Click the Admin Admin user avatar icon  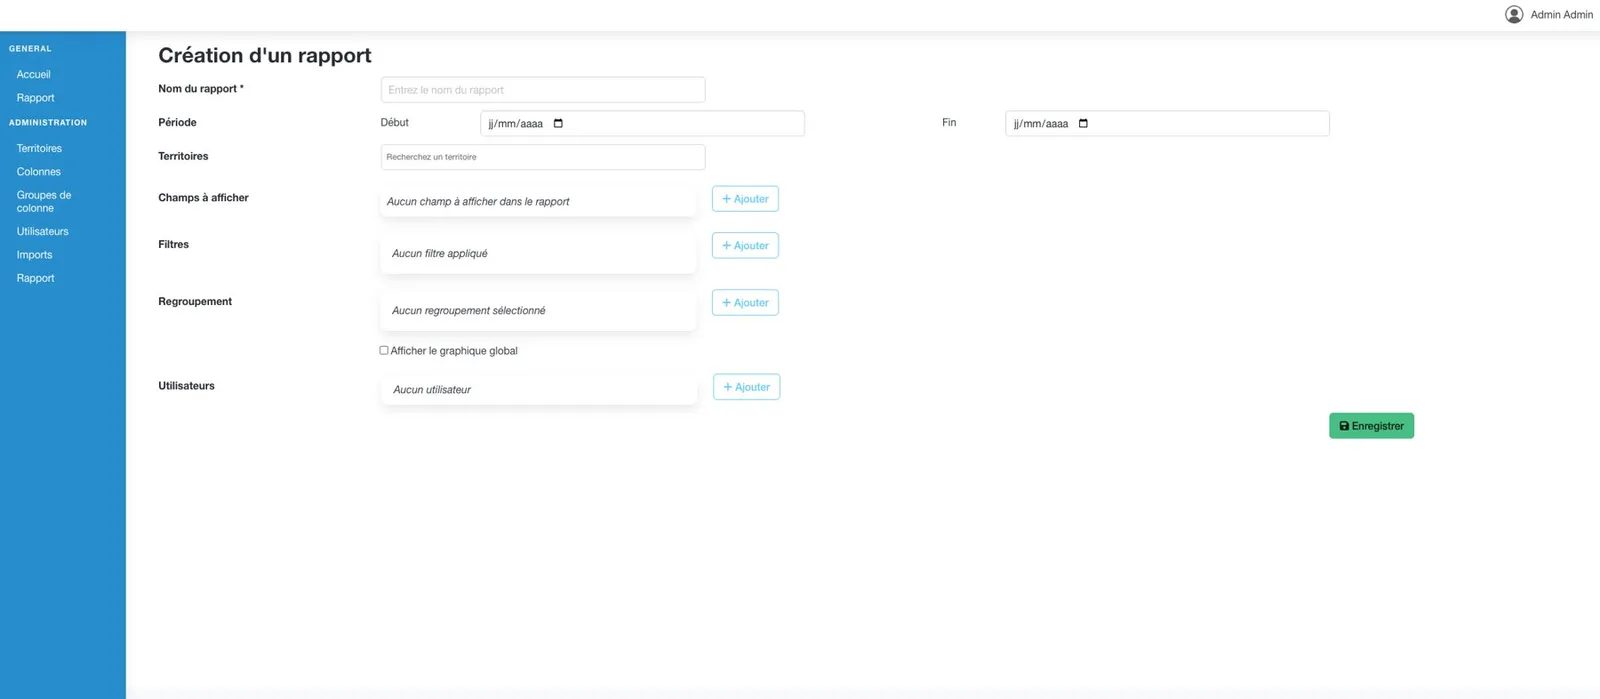click(x=1514, y=14)
